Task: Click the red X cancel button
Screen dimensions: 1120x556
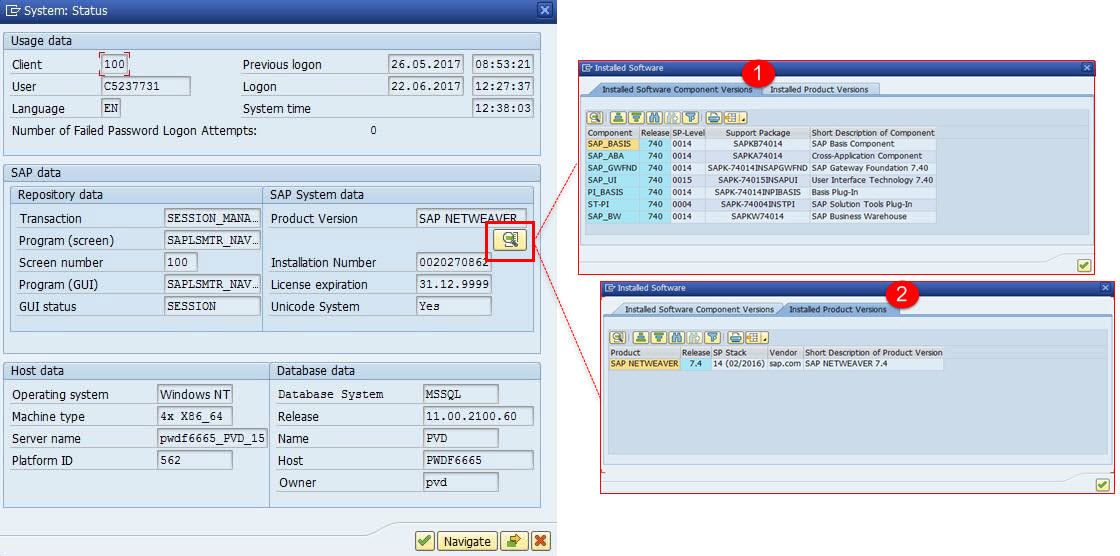Action: (x=541, y=541)
